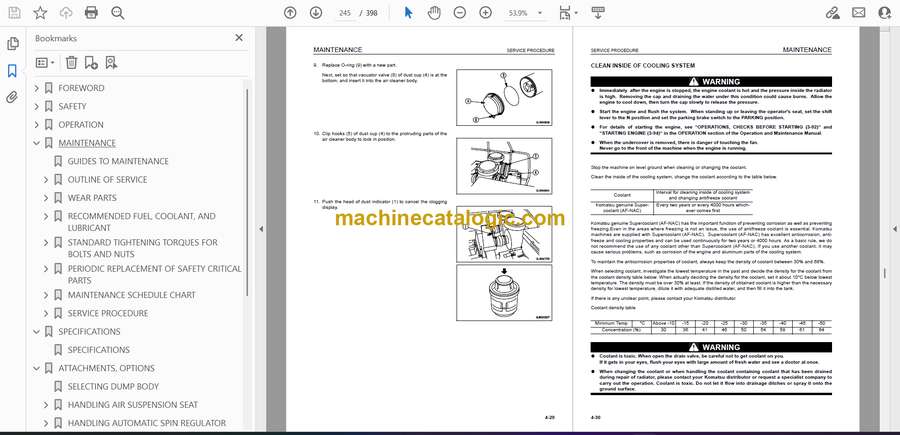The image size is (900, 435).
Task: Click the page number field showing 245
Action: pyautogui.click(x=344, y=13)
